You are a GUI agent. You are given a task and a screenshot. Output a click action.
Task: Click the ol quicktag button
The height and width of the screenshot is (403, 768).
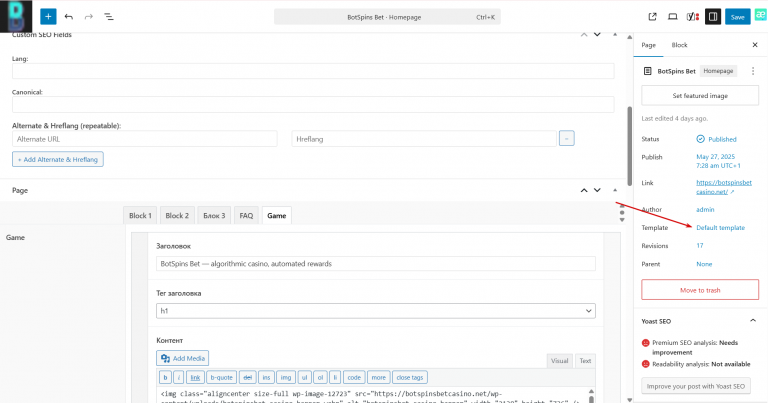(320, 378)
